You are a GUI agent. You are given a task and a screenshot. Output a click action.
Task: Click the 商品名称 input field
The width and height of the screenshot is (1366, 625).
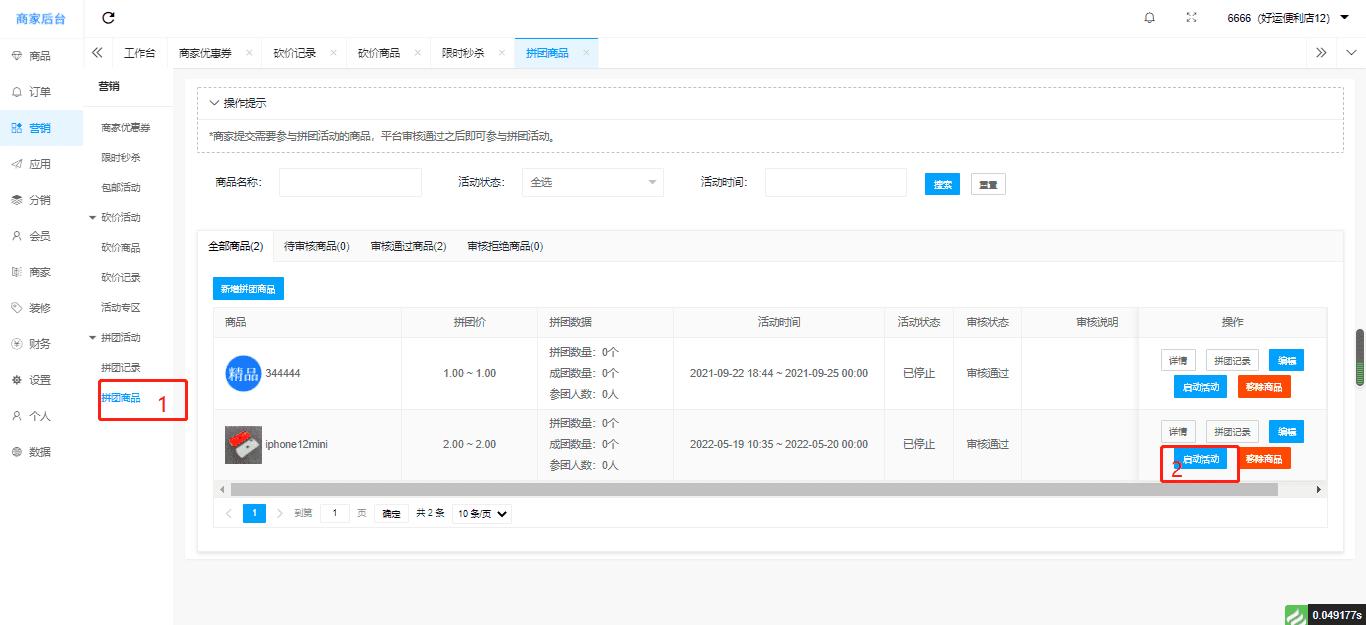(x=350, y=183)
